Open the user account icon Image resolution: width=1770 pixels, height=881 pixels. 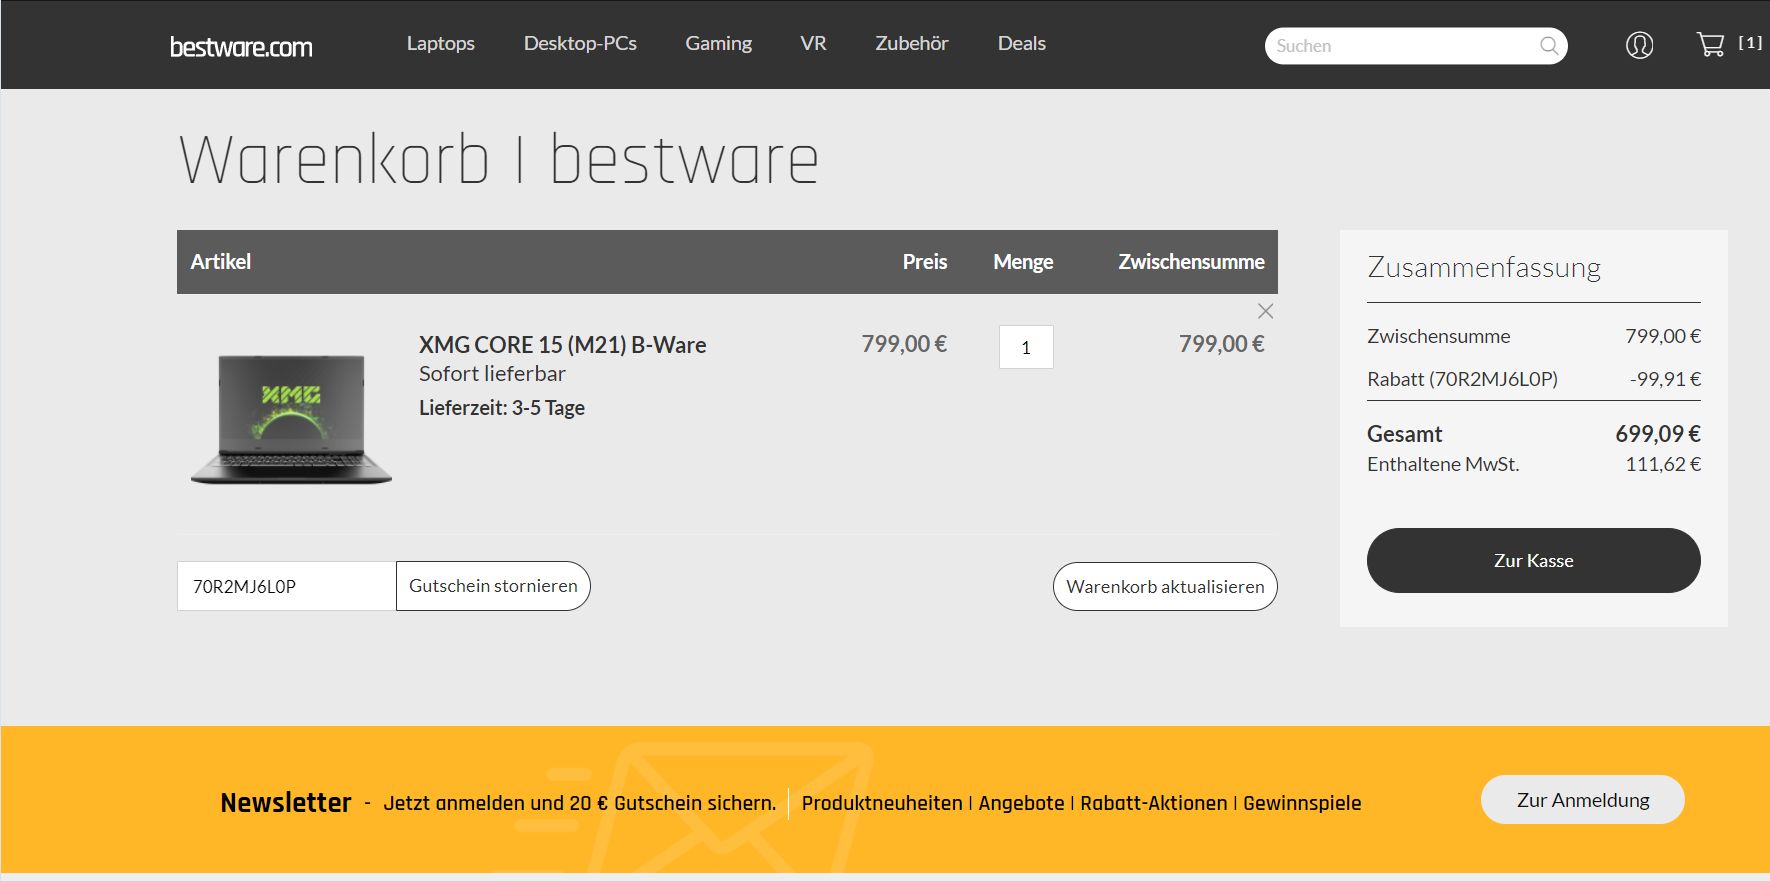pos(1639,45)
